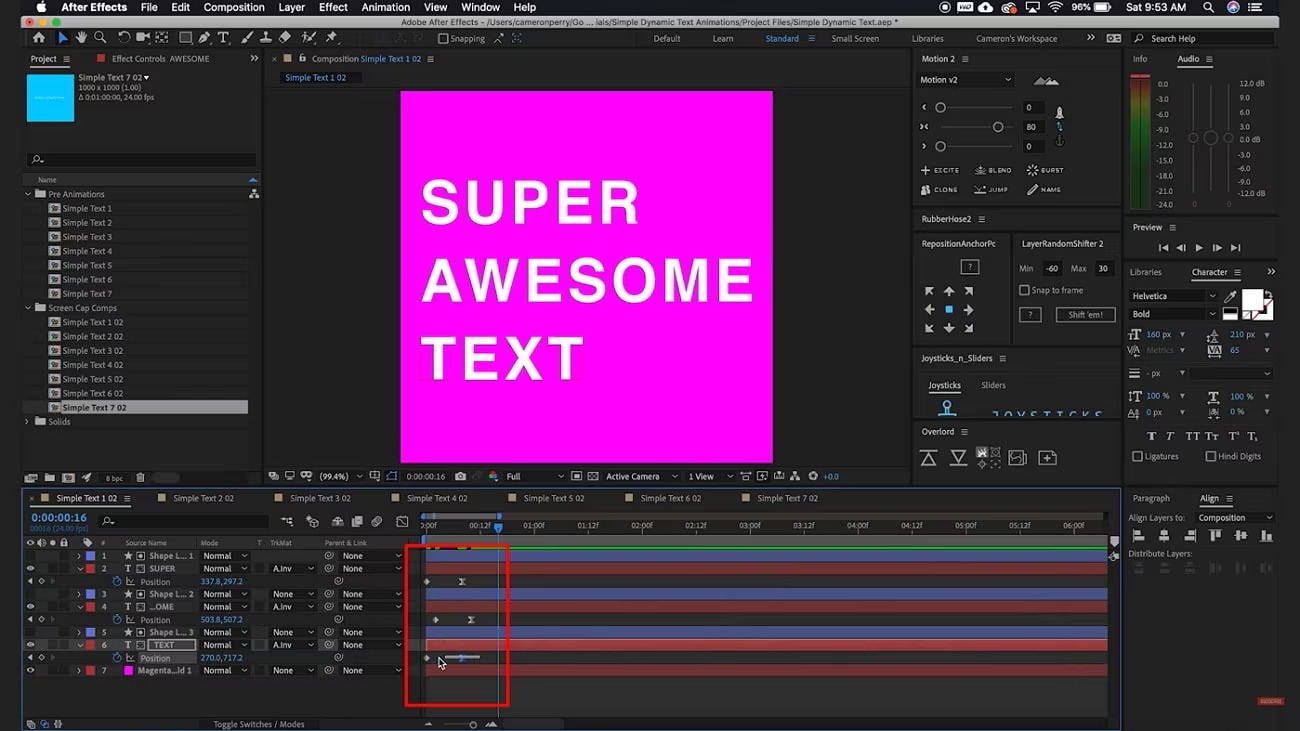Expand the Shape Layer 1 properties
Screen dimensions: 1300x731
(79, 556)
